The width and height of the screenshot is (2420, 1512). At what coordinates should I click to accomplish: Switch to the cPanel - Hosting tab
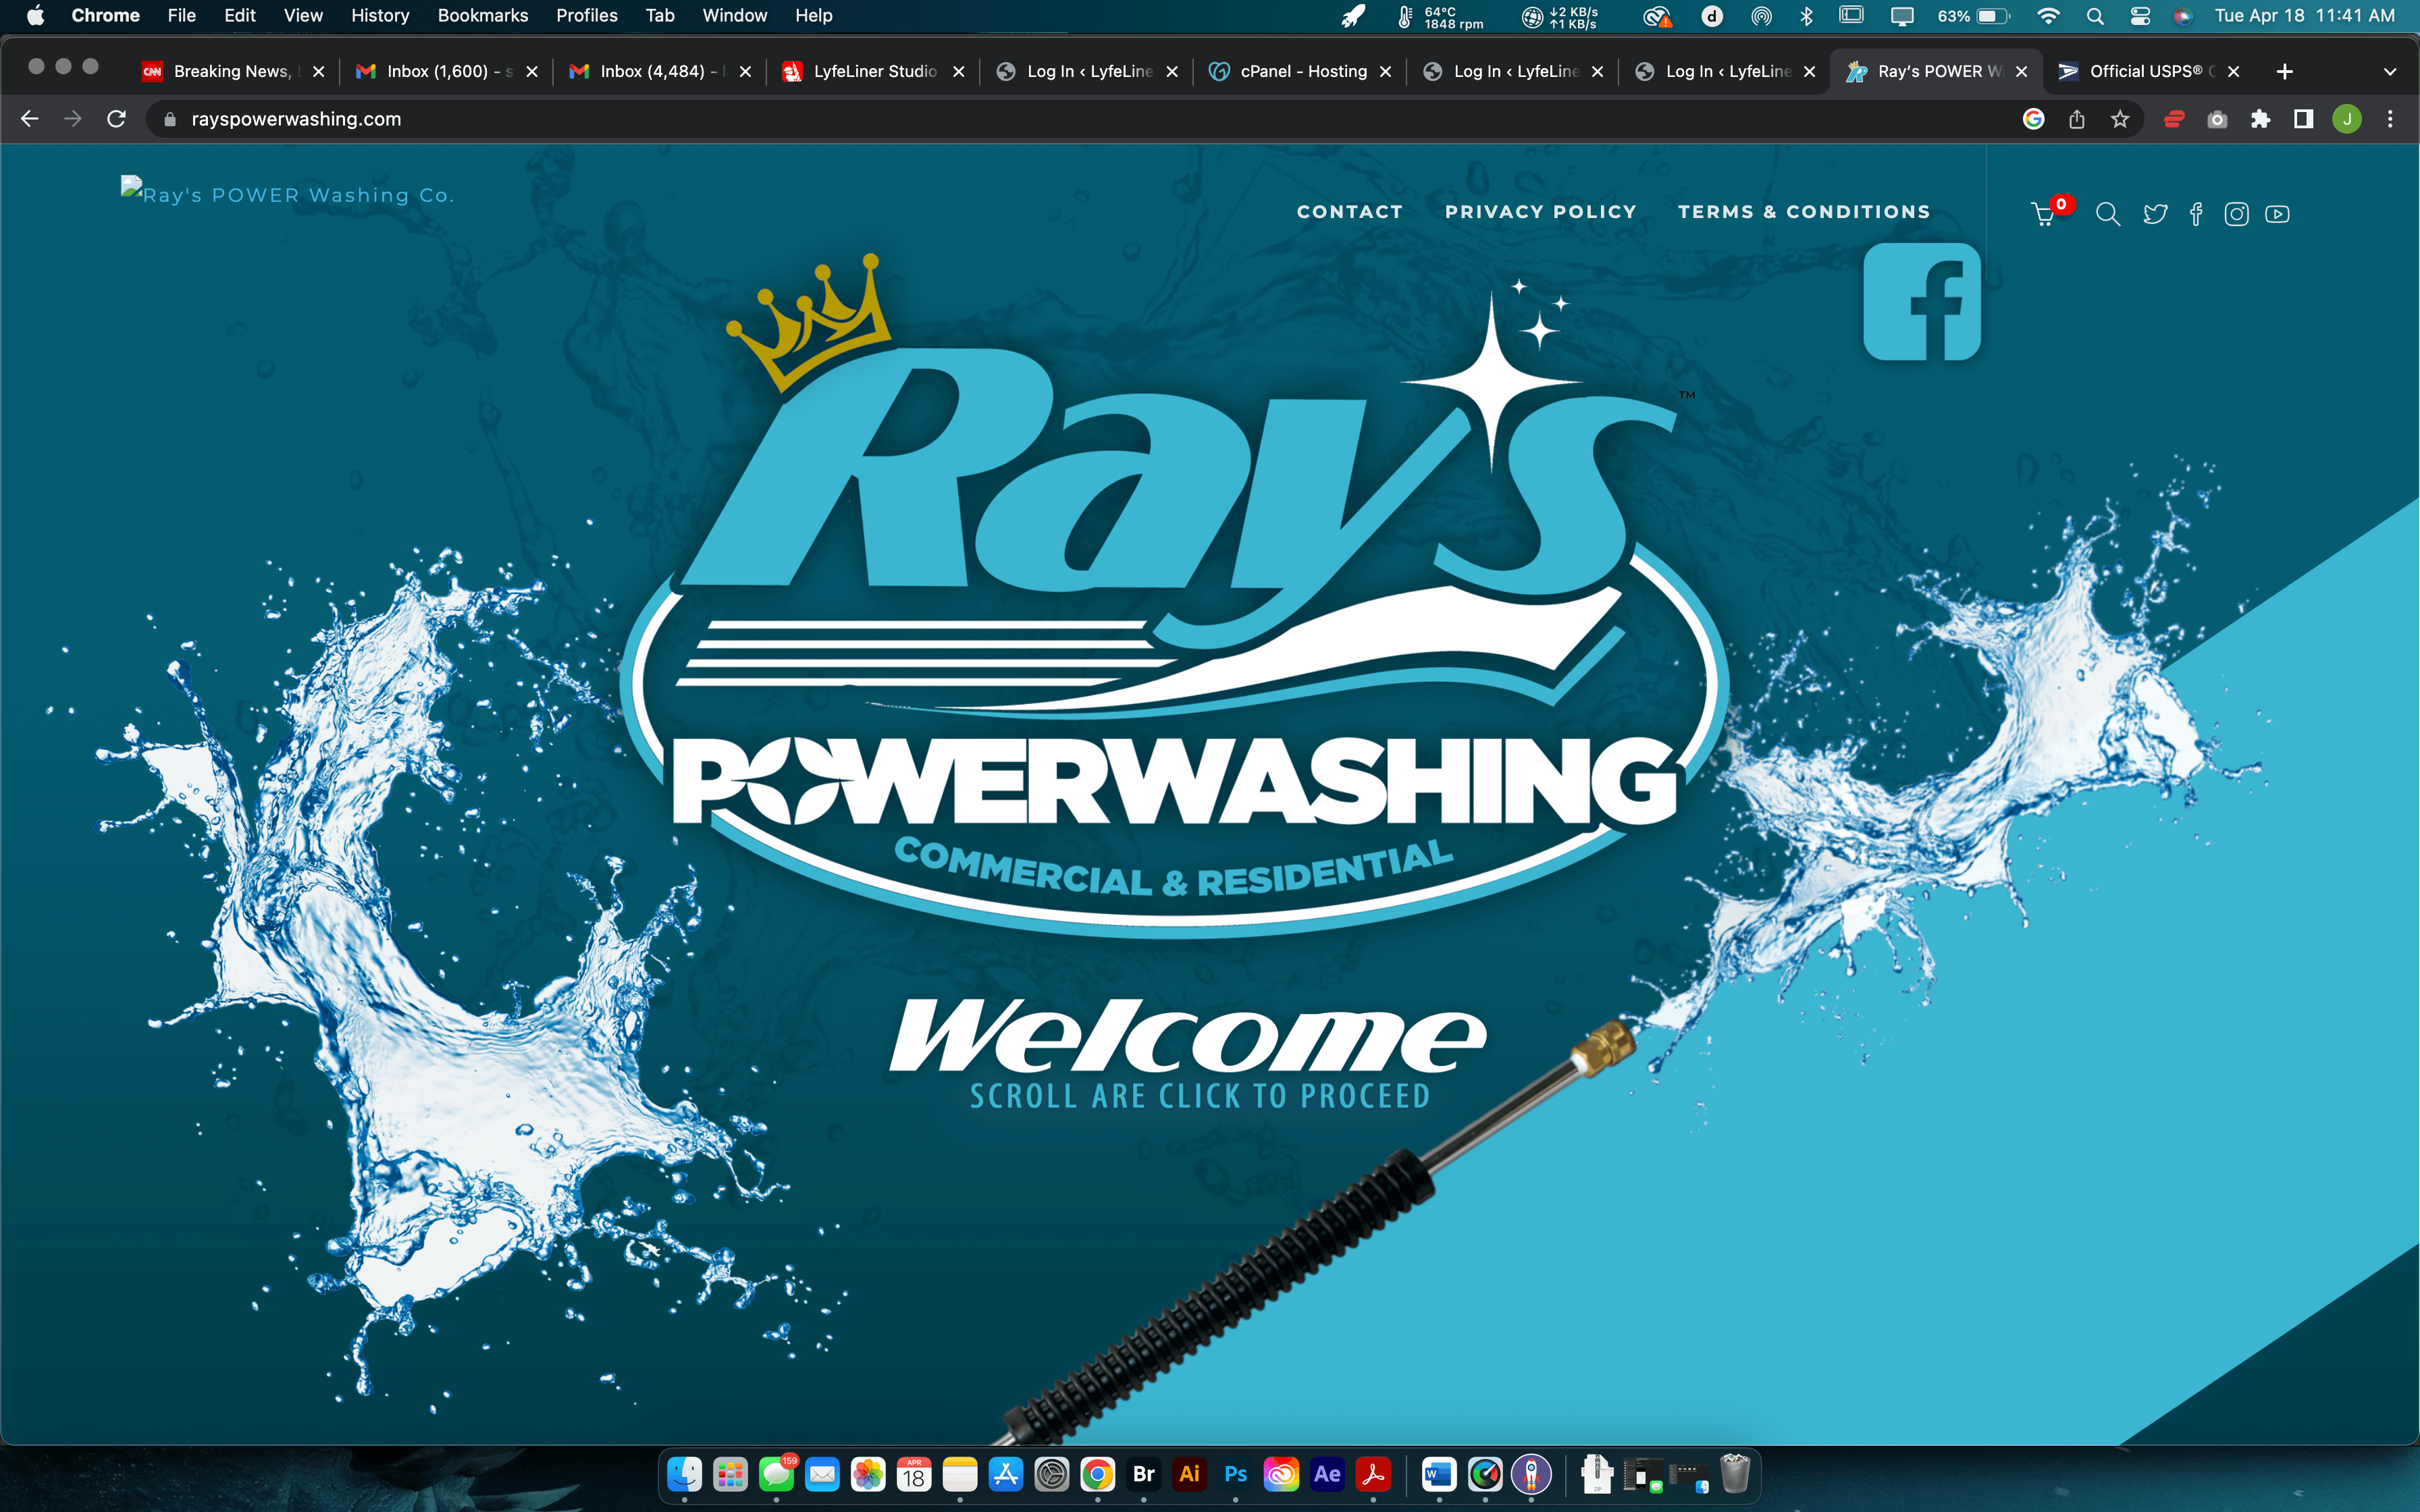tap(1302, 71)
